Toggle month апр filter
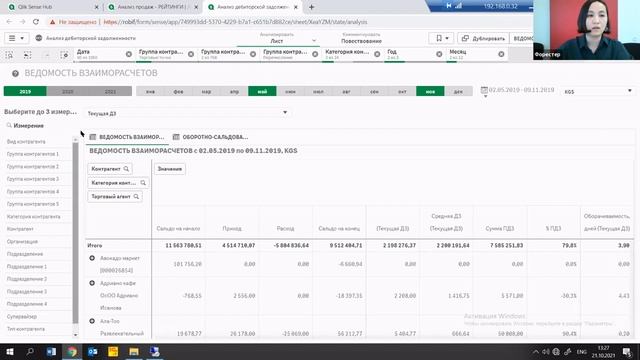 tap(234, 91)
